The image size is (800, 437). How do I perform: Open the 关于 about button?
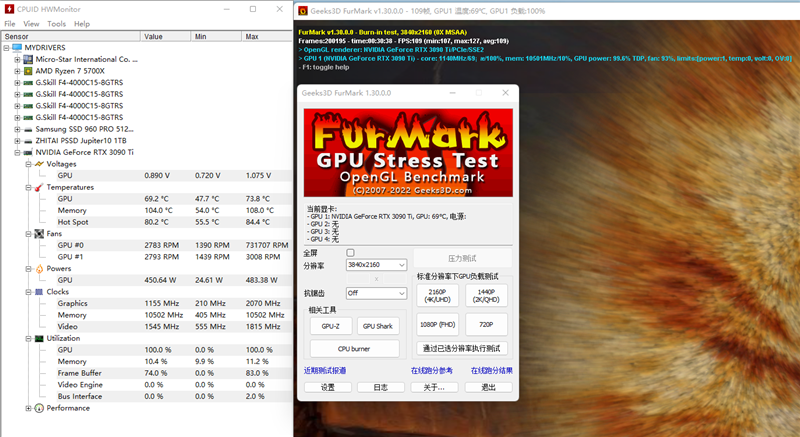pos(434,387)
